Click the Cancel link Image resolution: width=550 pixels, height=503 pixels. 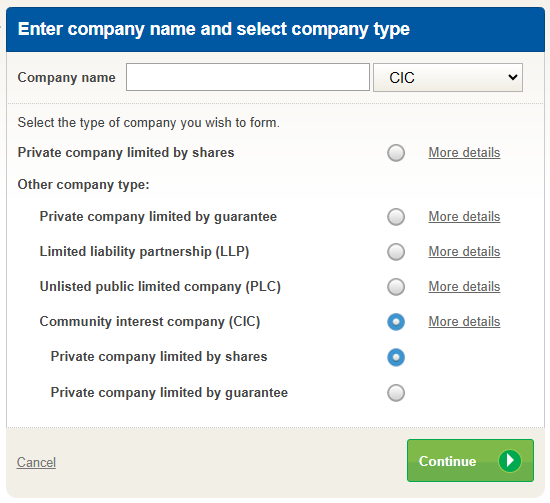click(x=36, y=462)
